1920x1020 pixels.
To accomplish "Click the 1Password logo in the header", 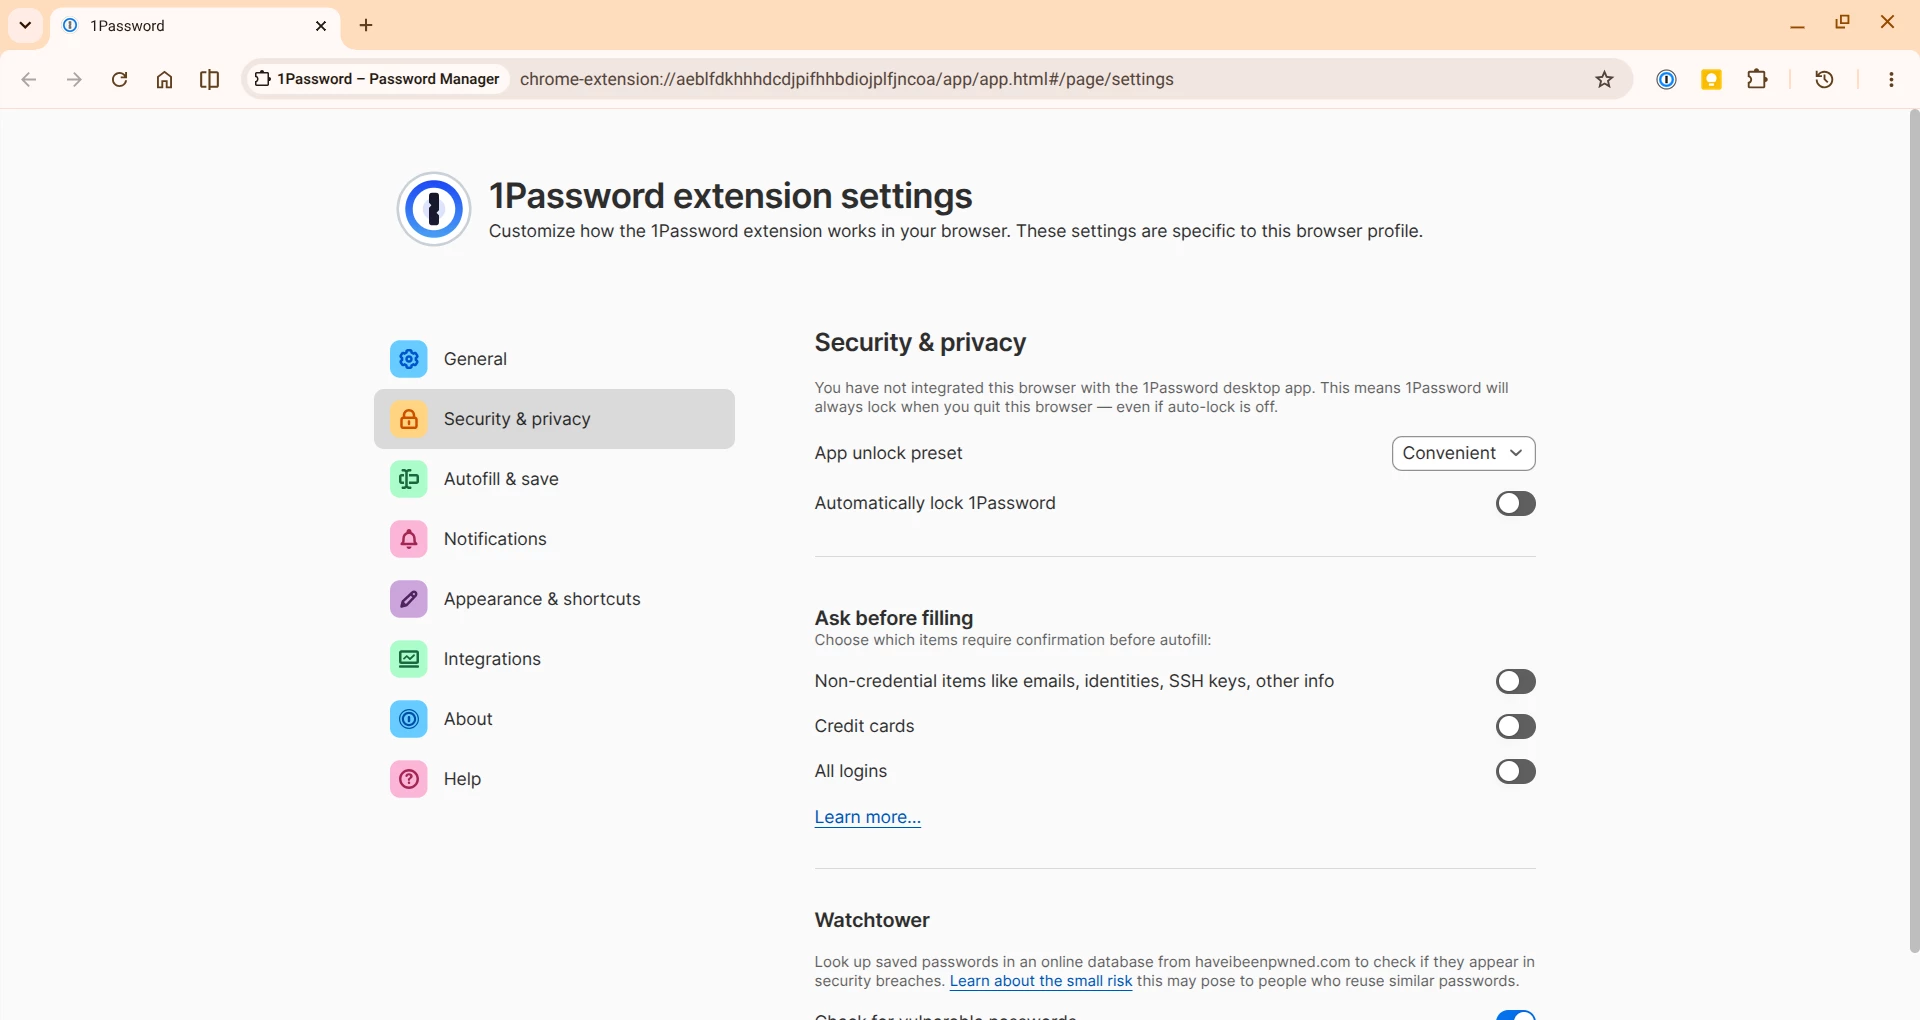I will (434, 210).
